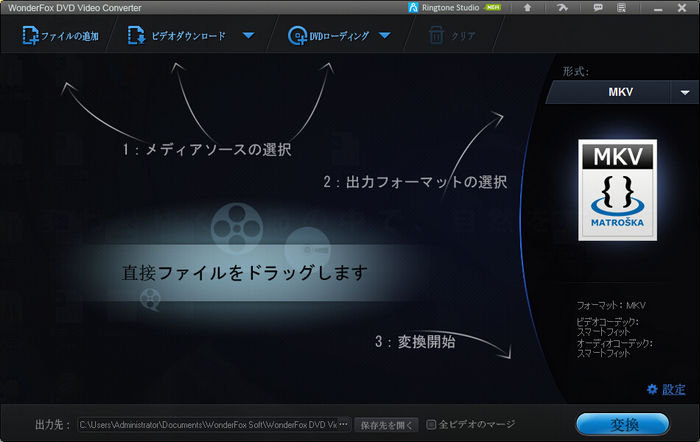This screenshot has height=442, width=700.
Task: Minimize the WonderFox window
Action: (x=658, y=8)
